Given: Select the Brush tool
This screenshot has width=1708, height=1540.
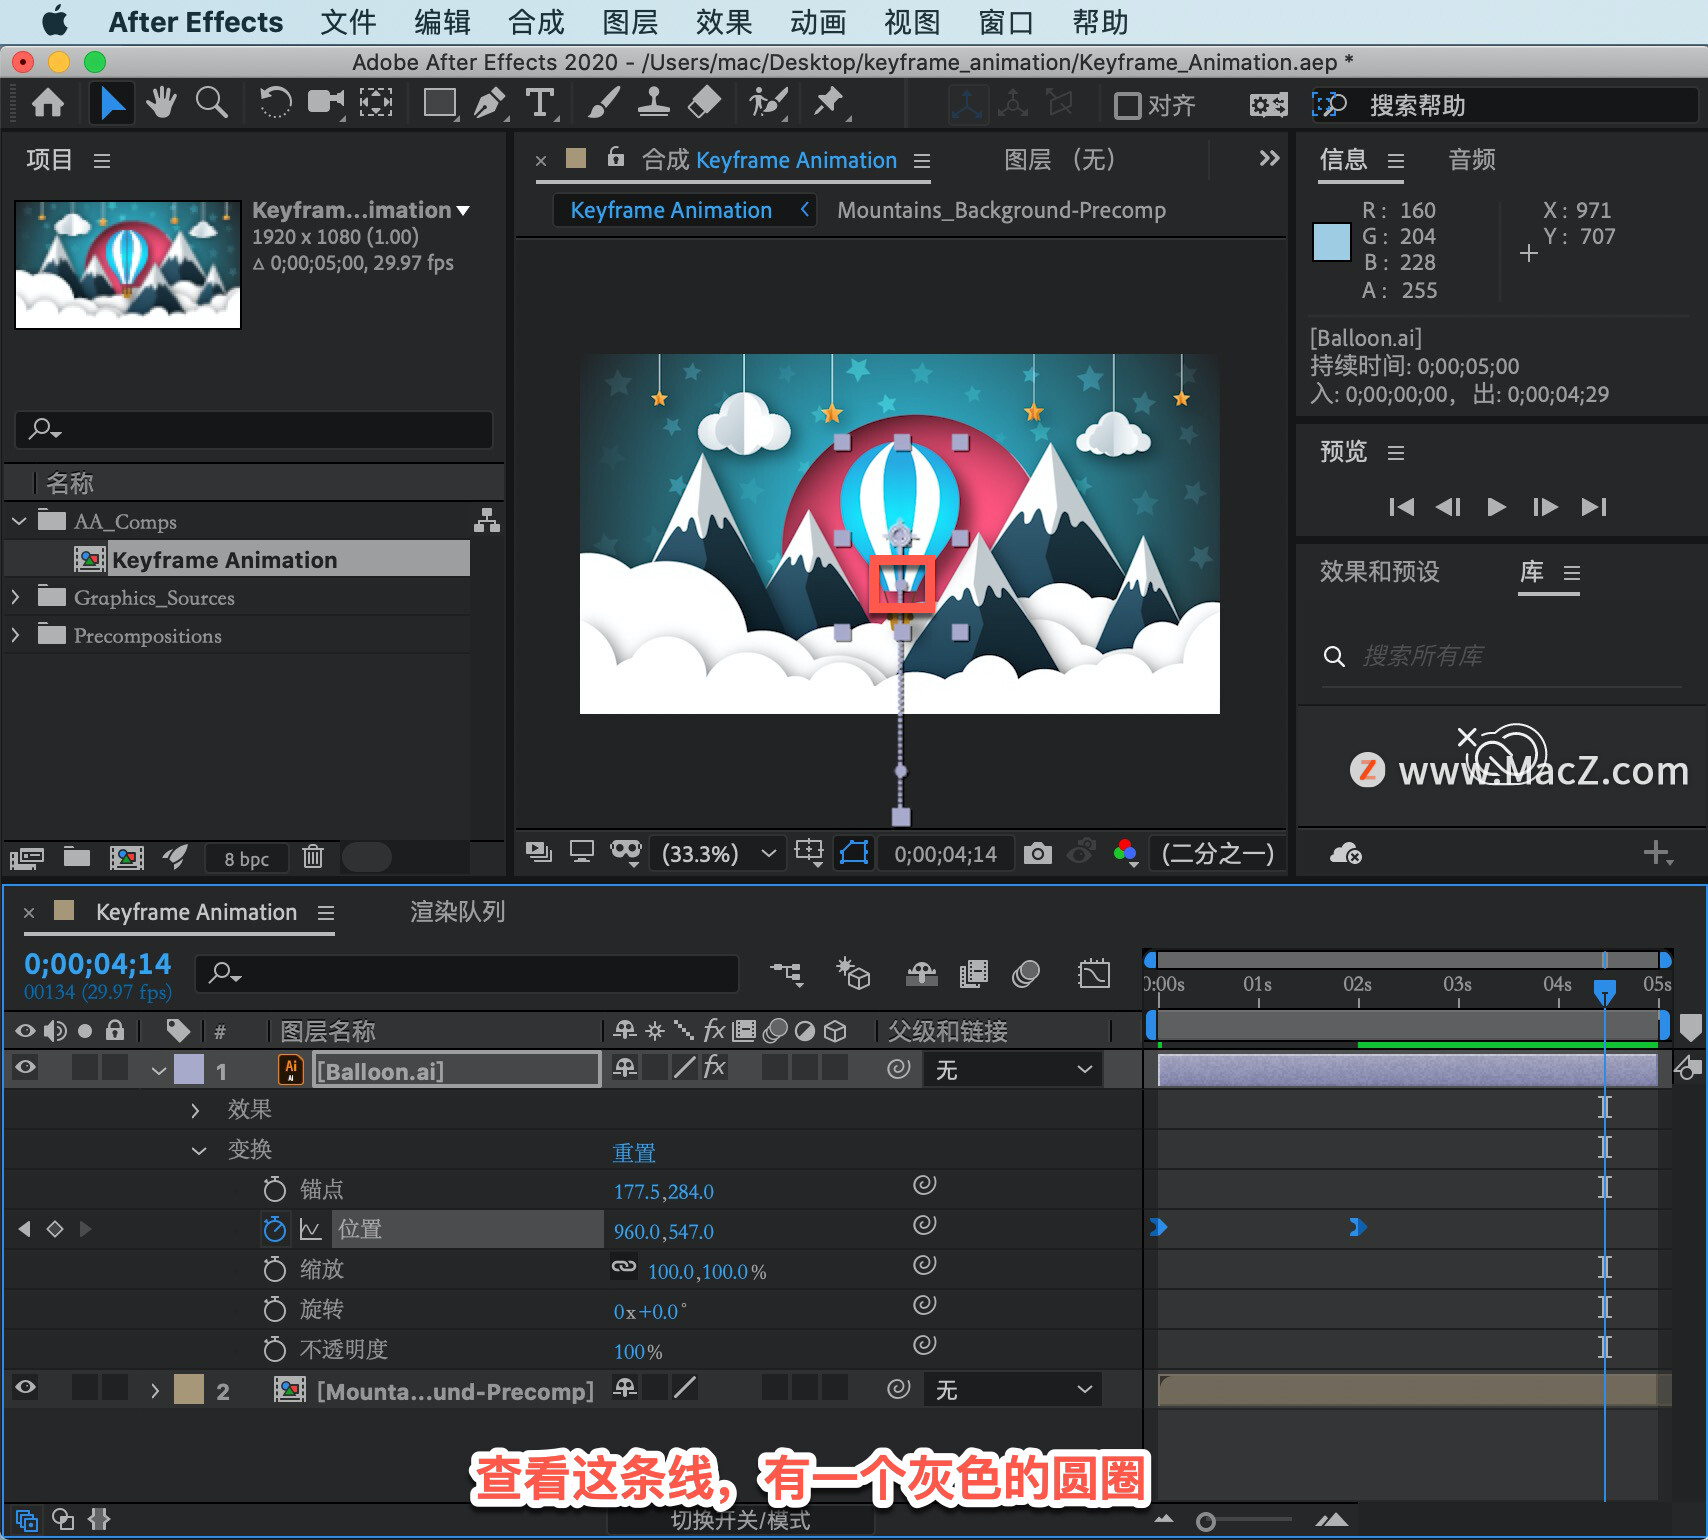Looking at the screenshot, I should coord(603,103).
